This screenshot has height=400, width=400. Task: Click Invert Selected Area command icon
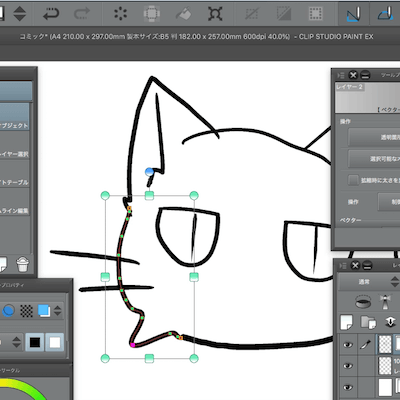(x=284, y=14)
